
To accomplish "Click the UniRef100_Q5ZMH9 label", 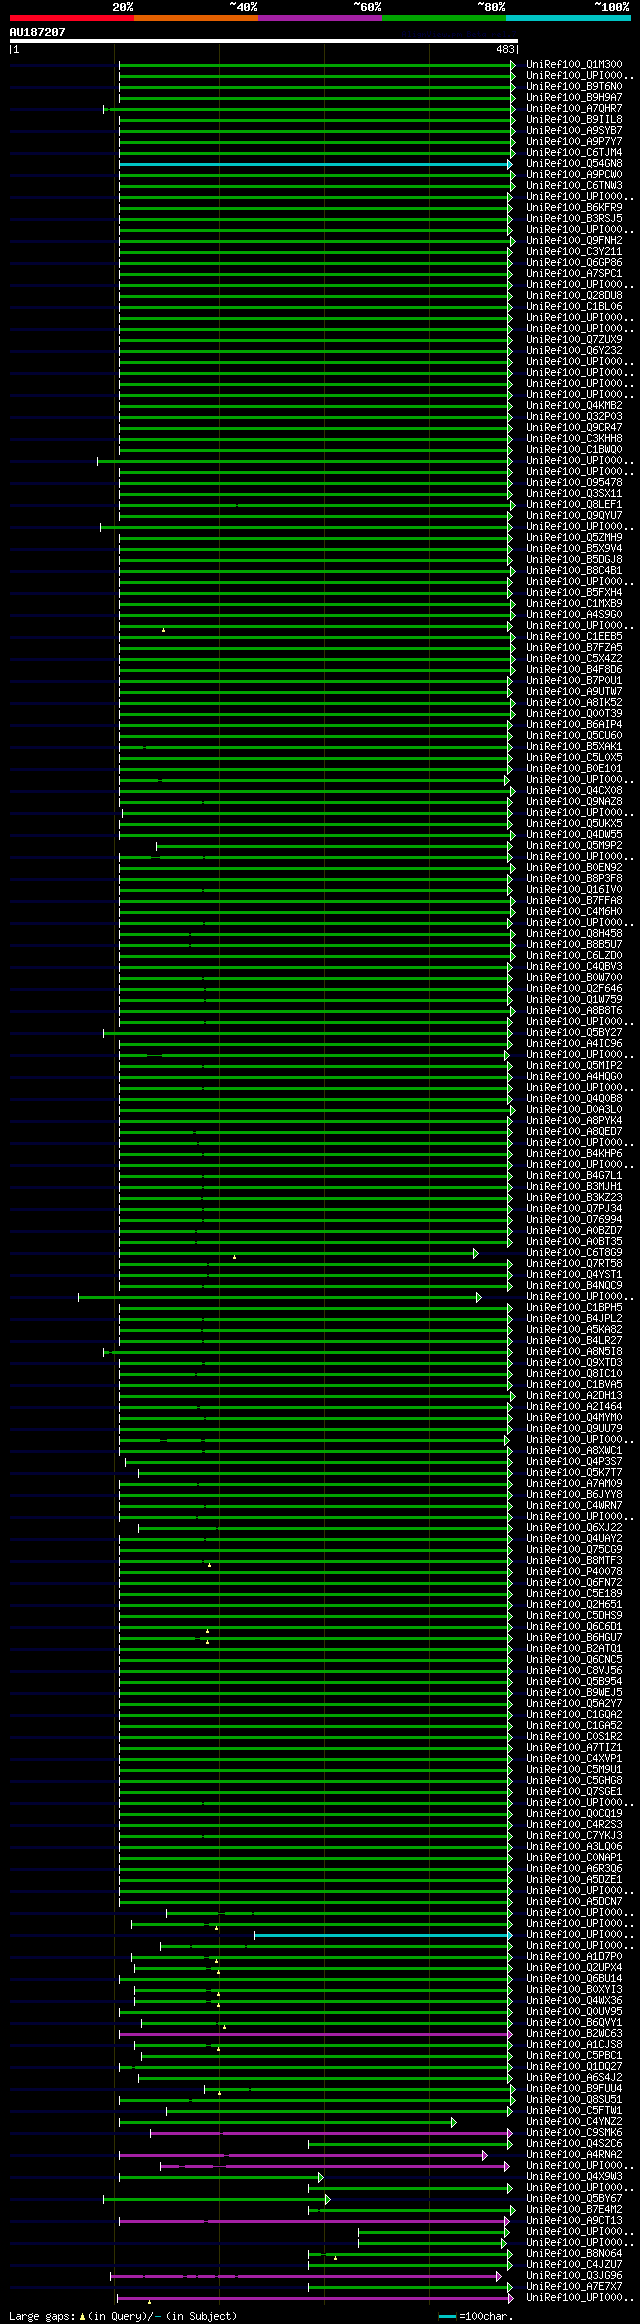I will (x=574, y=538).
